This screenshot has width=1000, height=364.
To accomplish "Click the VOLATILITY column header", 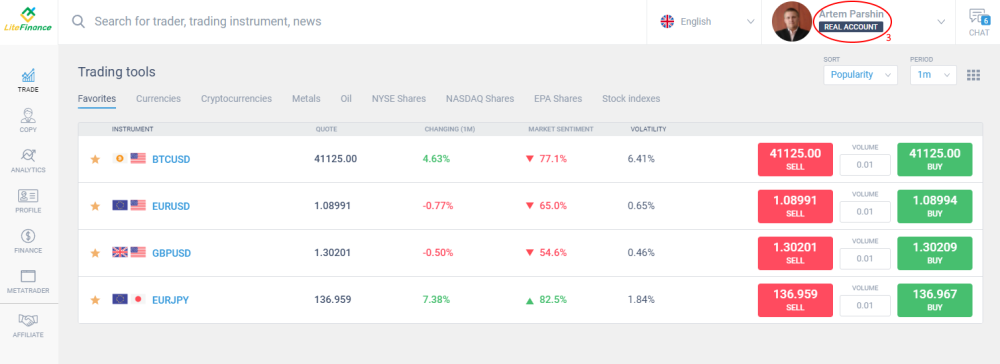I will (x=649, y=129).
